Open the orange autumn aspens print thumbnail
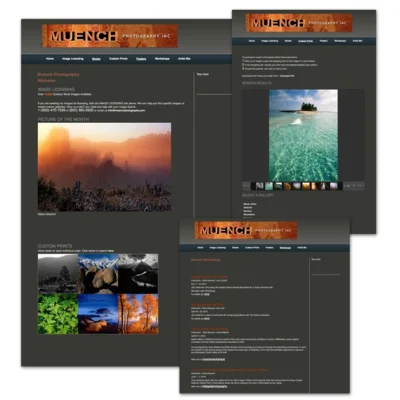Screen dimensions: 400x400 tap(138, 314)
